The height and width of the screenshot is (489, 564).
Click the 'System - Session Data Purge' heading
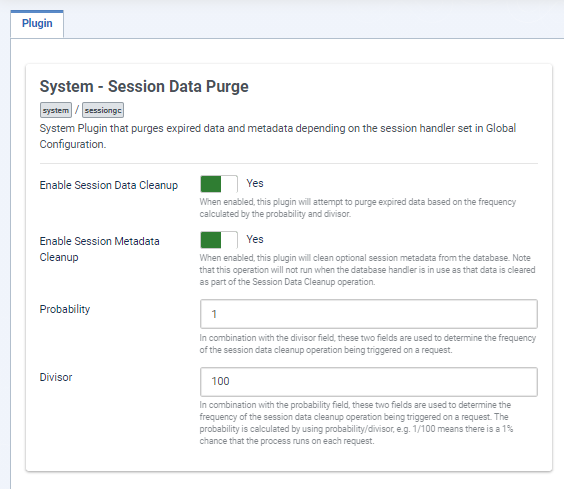click(144, 86)
